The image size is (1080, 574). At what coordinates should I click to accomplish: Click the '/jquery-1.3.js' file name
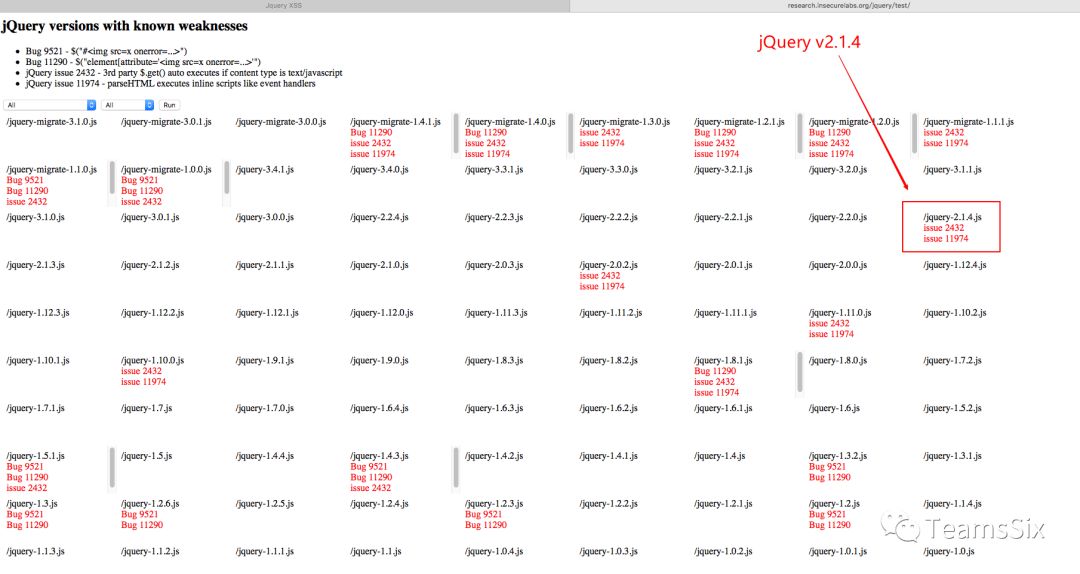(32, 504)
